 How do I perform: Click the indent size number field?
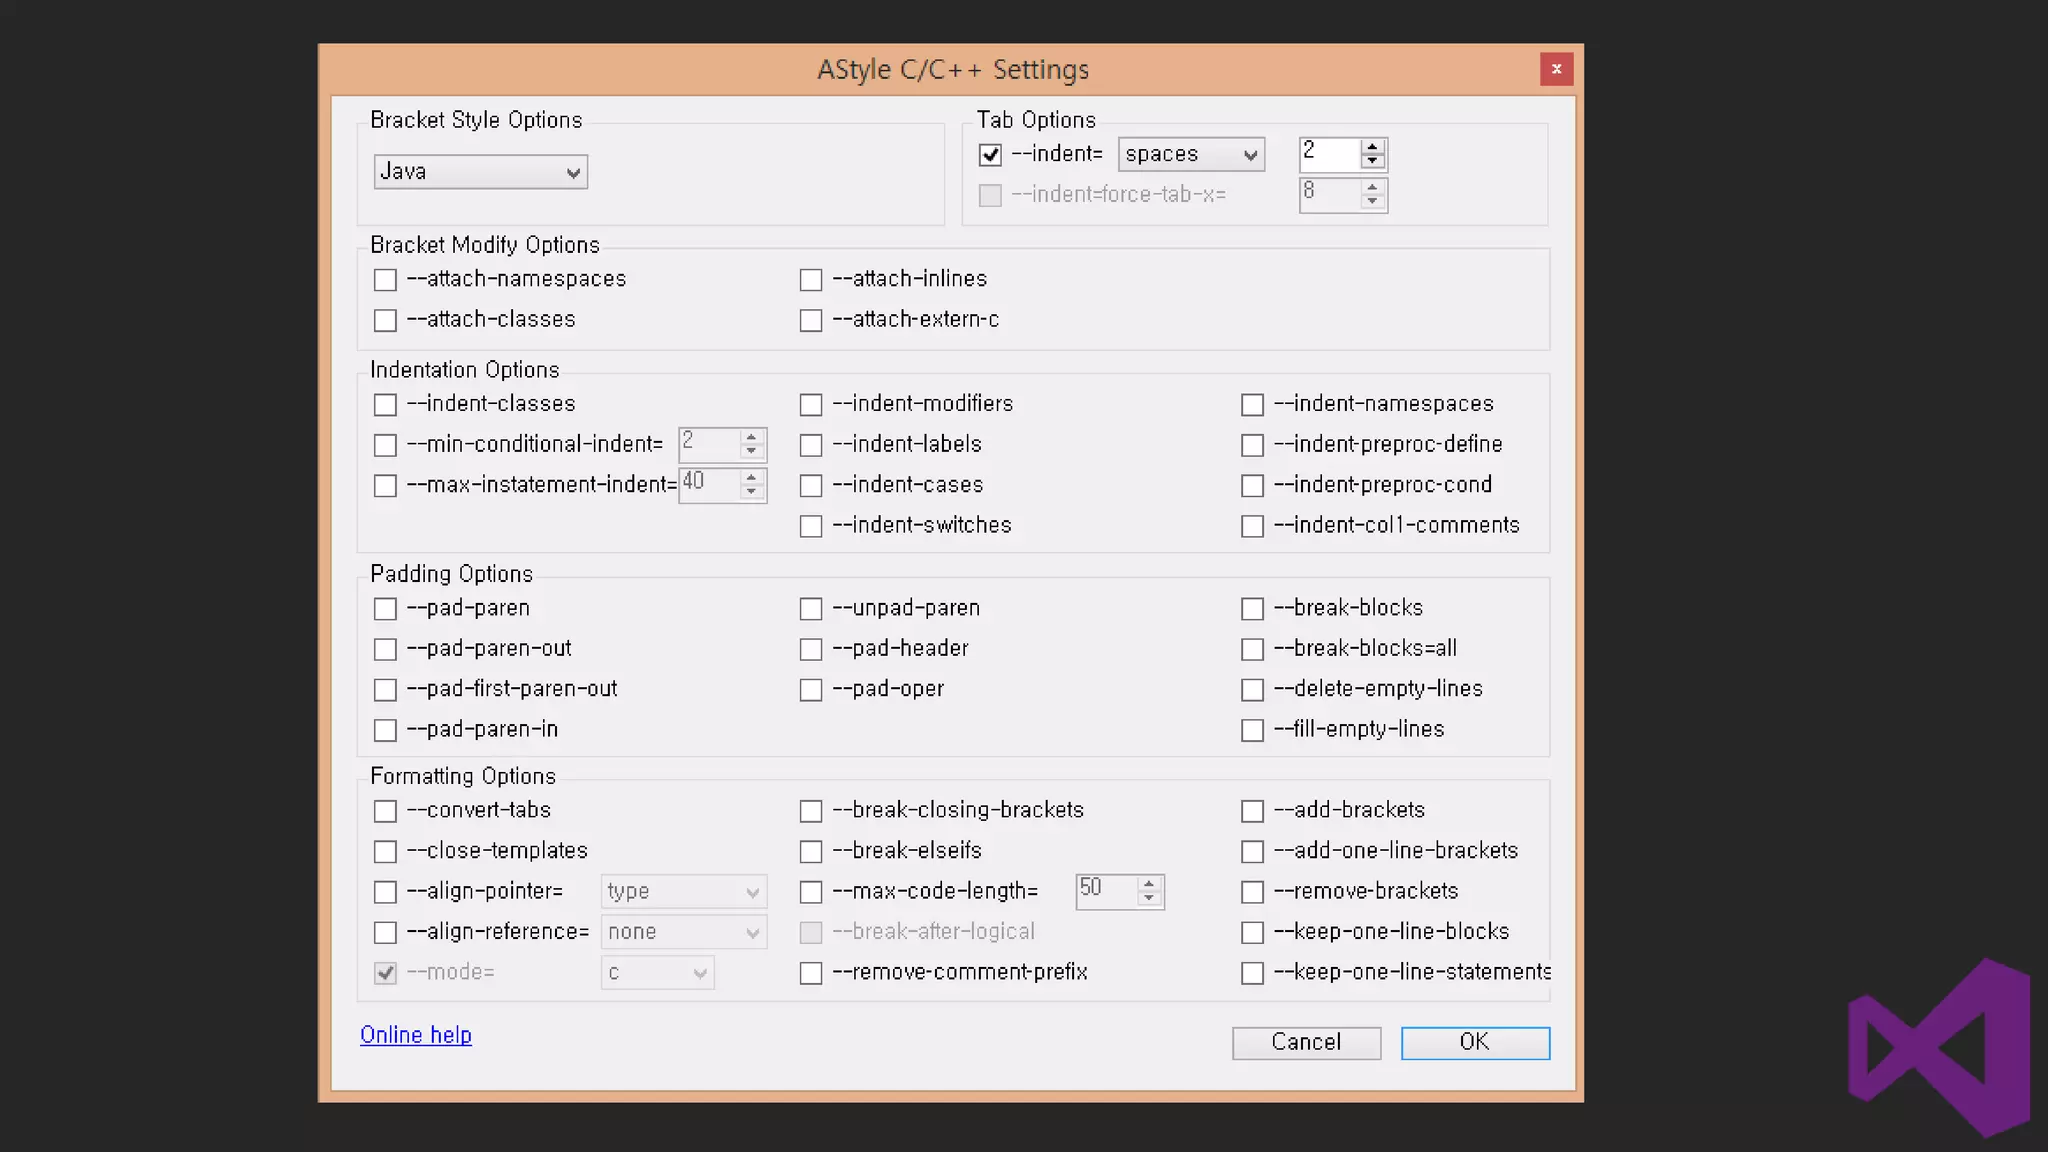click(1328, 153)
